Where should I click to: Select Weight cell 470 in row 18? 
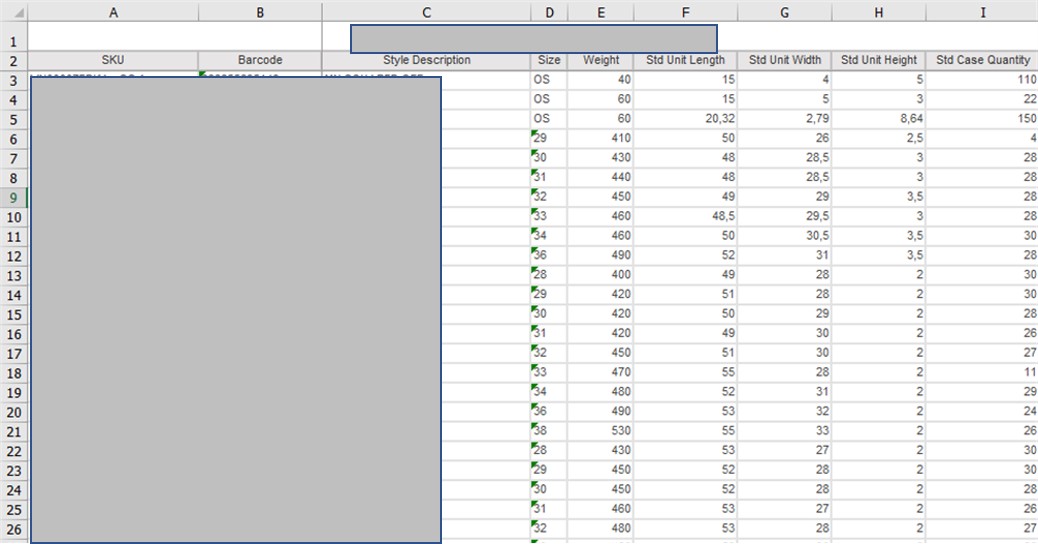click(x=600, y=373)
